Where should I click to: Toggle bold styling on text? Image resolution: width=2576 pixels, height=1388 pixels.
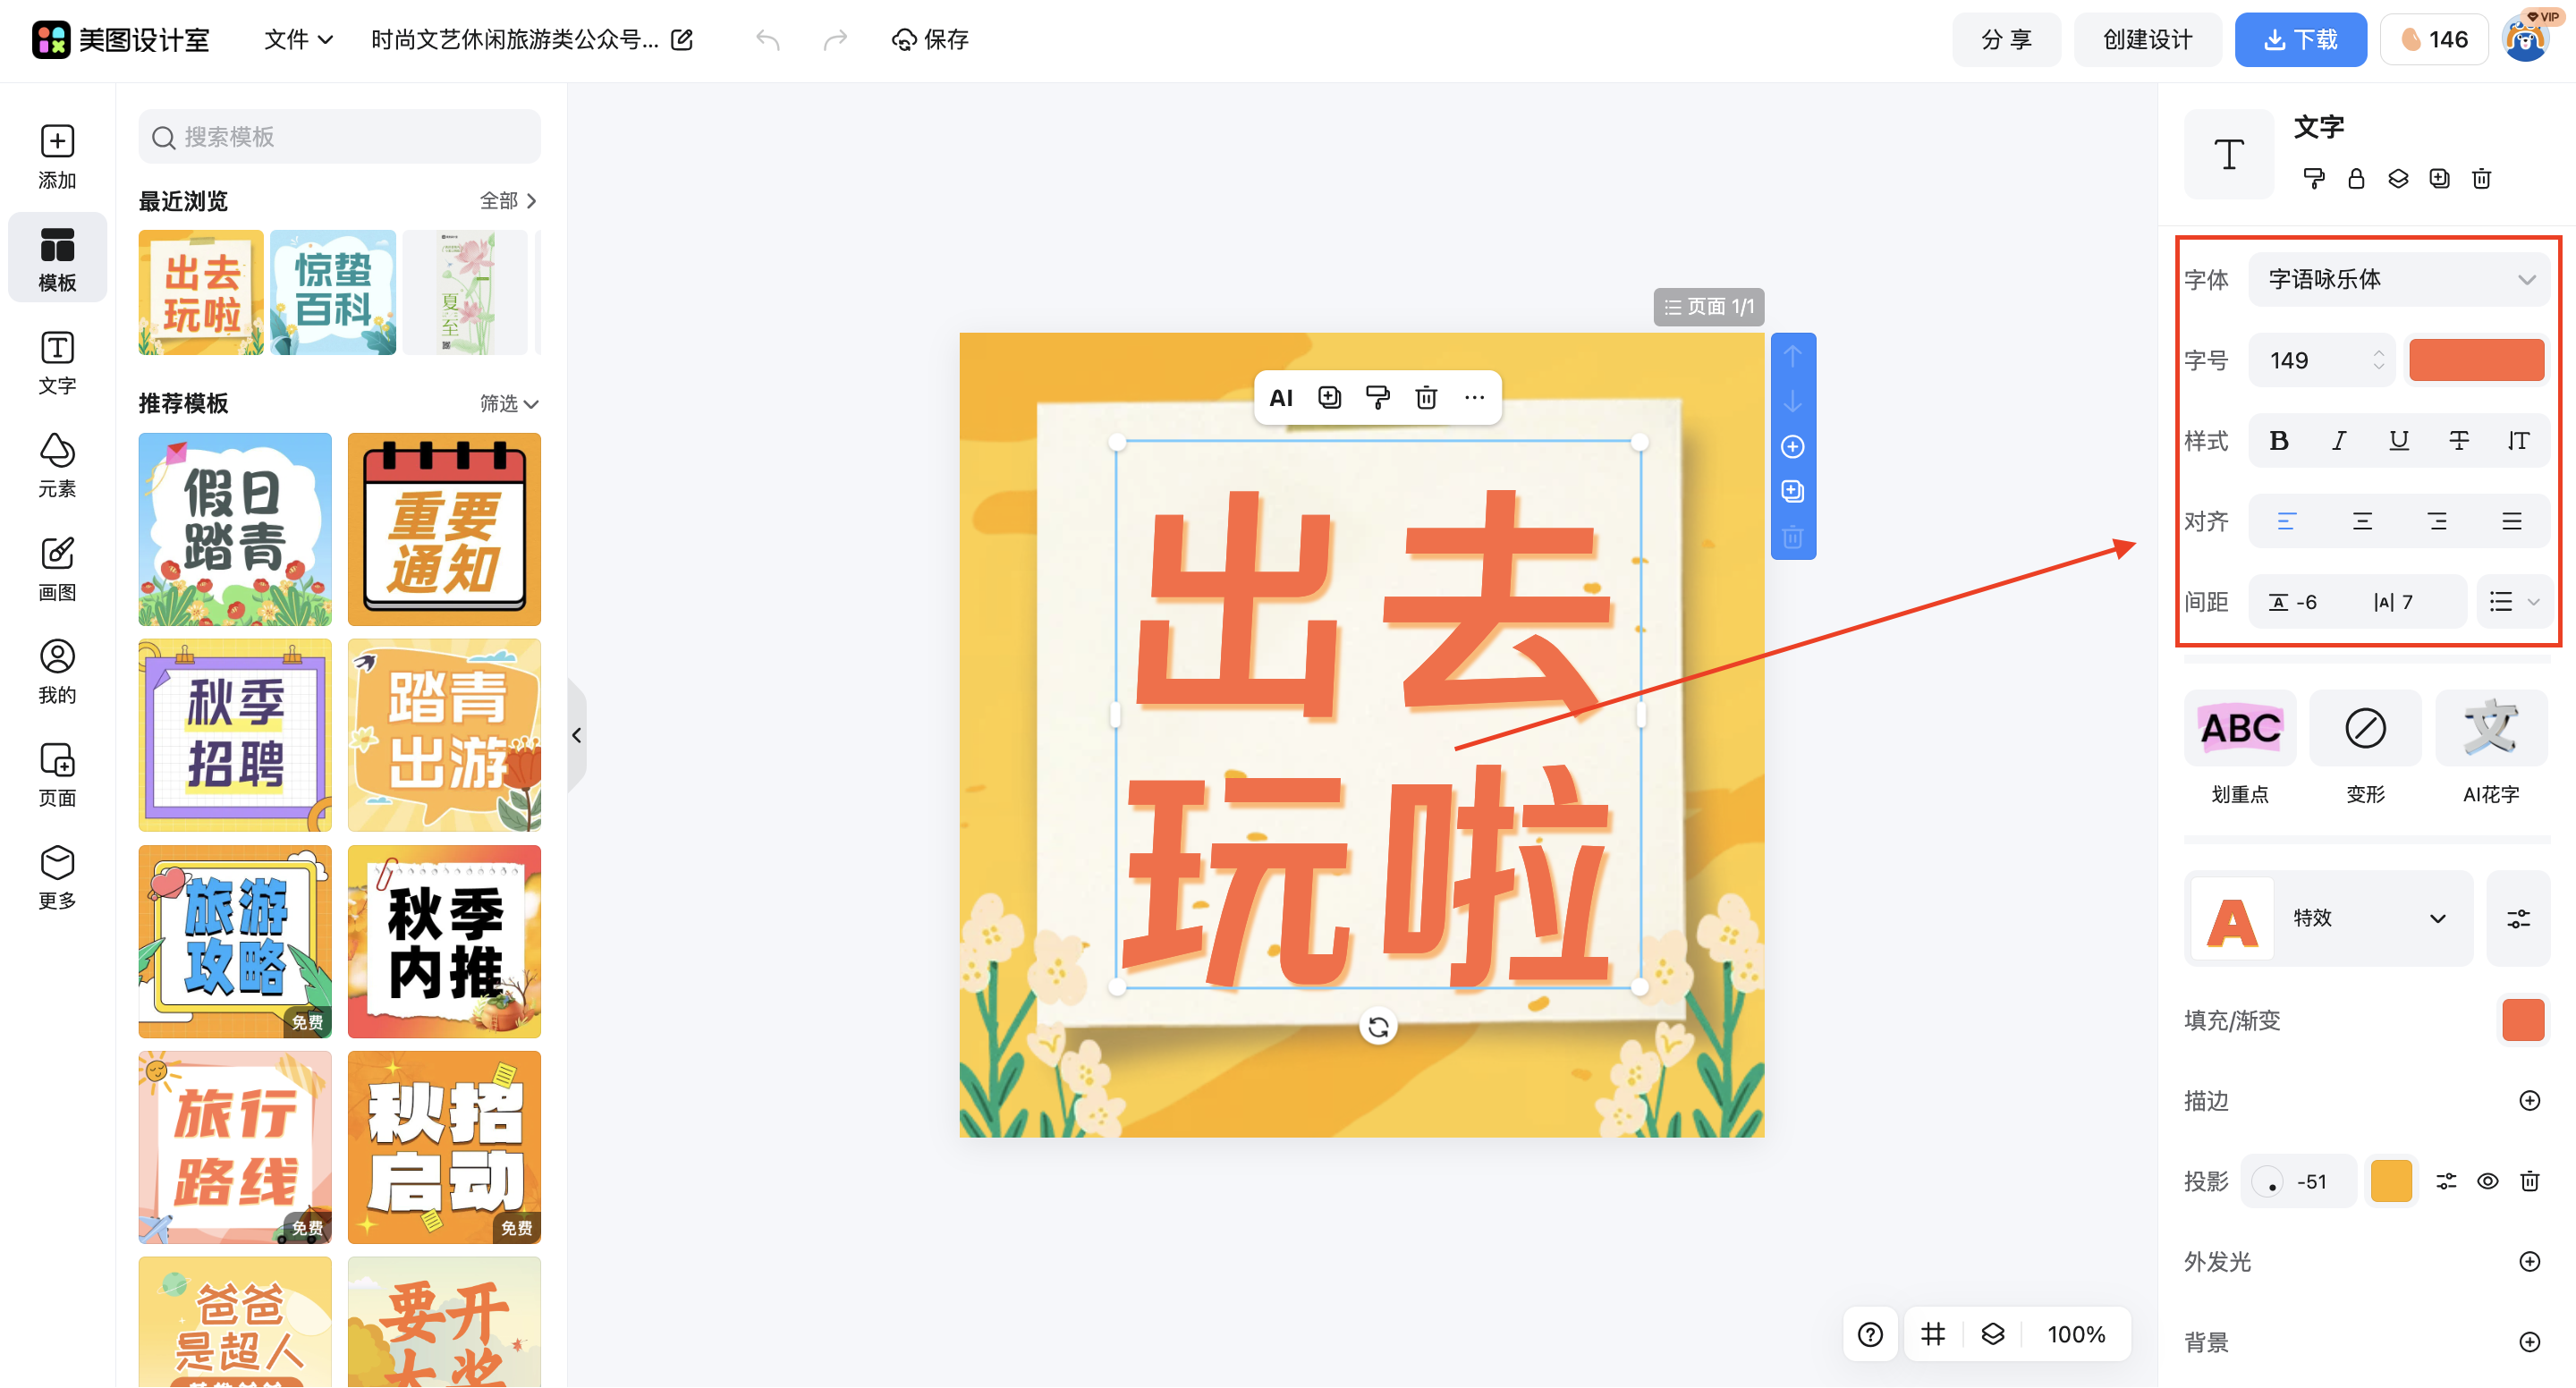coord(2279,440)
